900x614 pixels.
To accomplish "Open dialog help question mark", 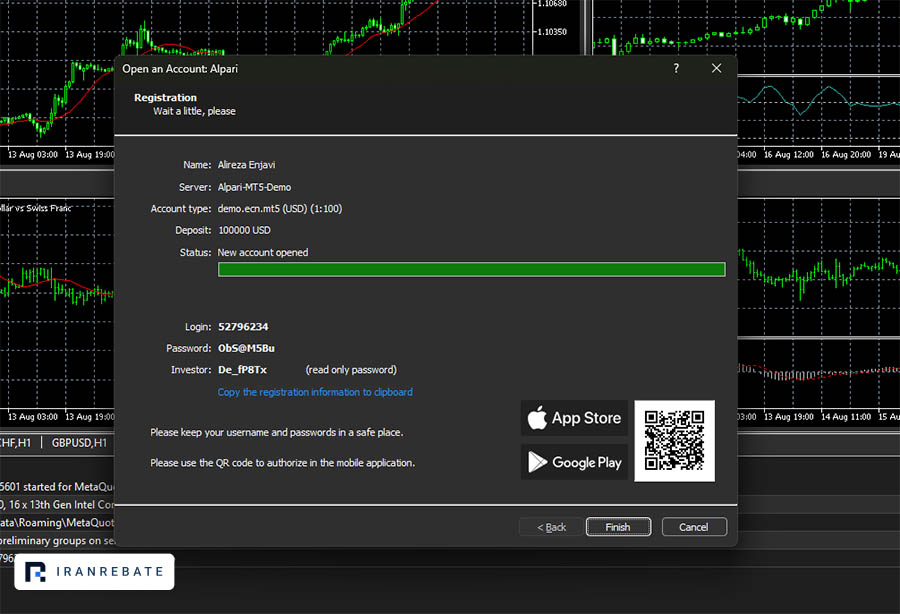I will (x=676, y=68).
